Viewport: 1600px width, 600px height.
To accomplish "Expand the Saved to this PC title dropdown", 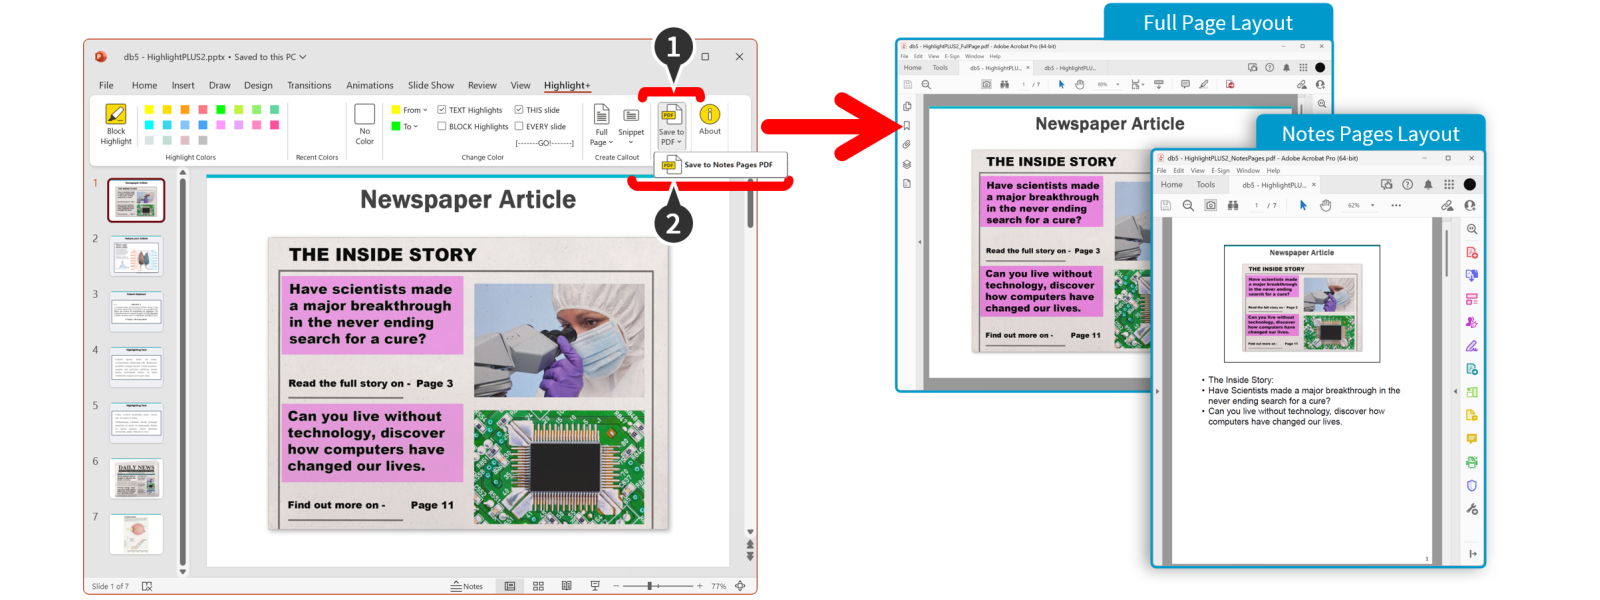I will [303, 57].
